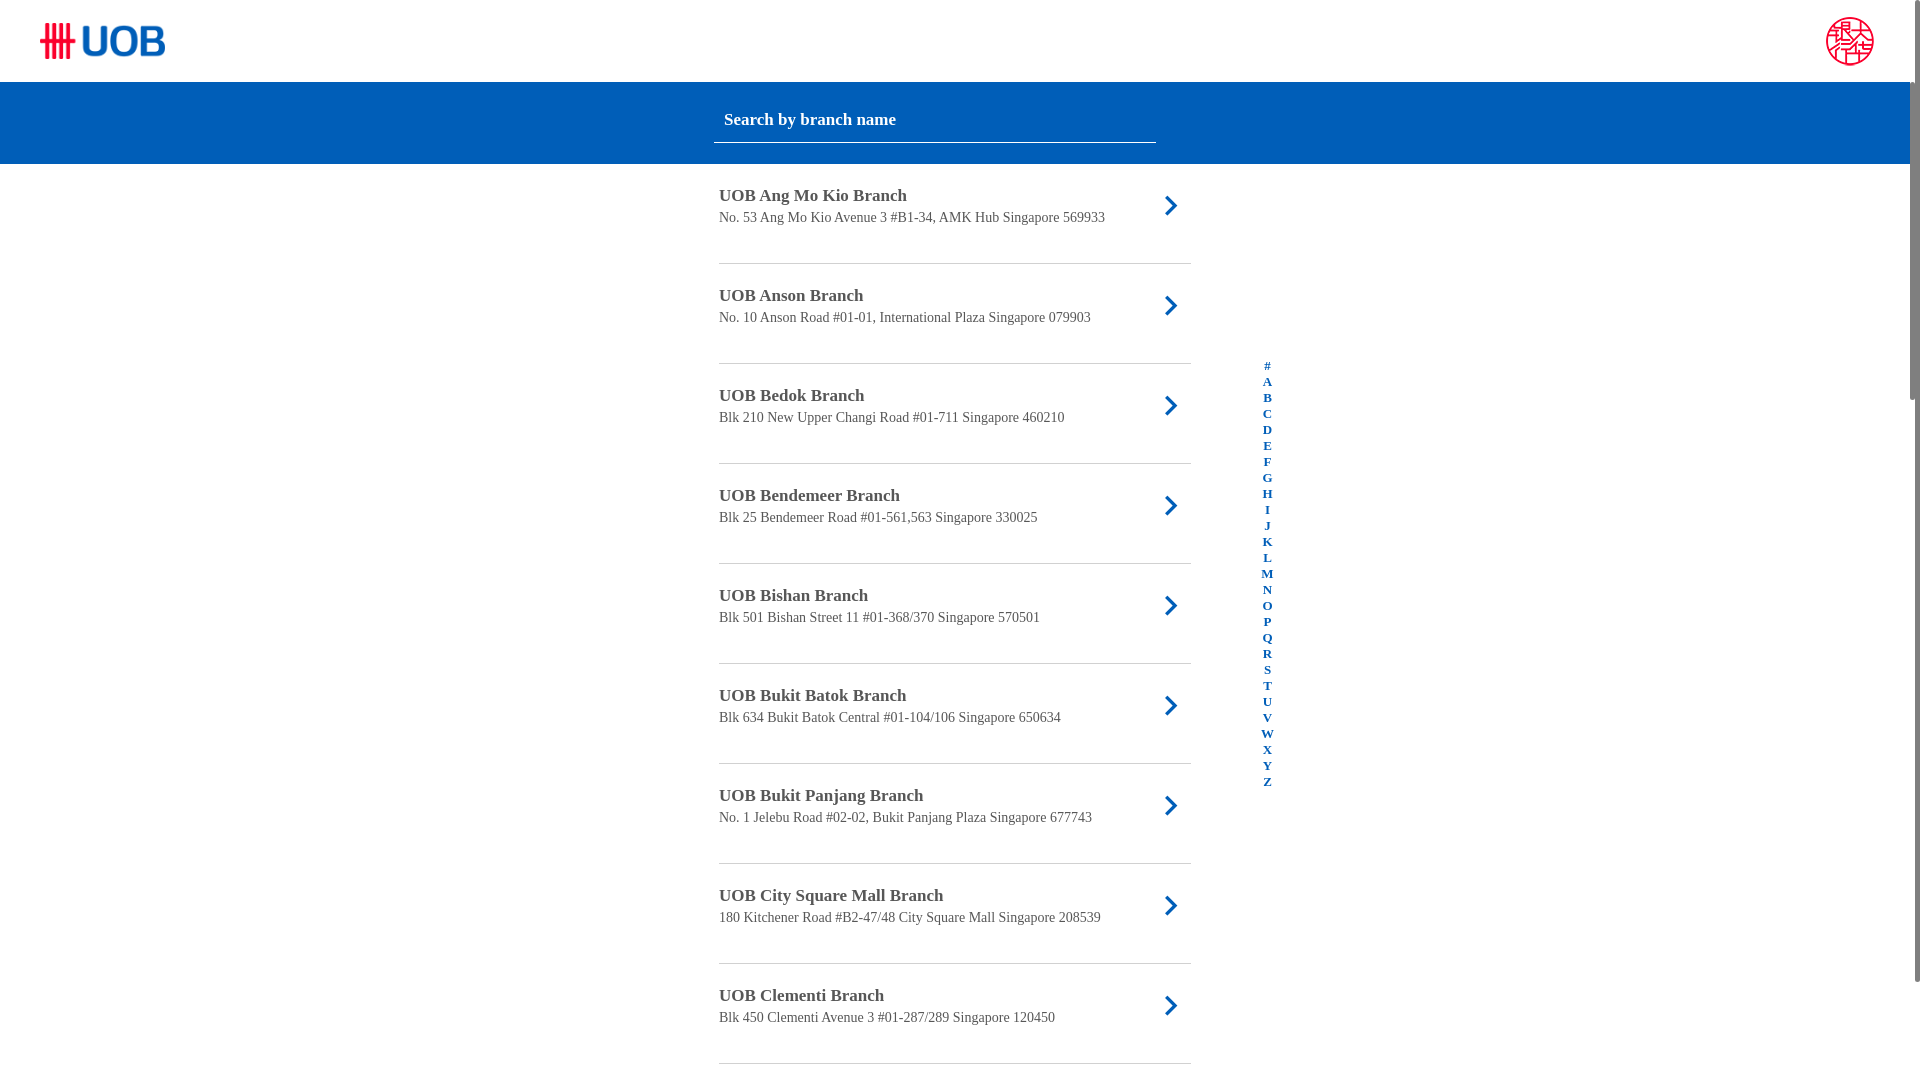1920x1080 pixels.
Task: Click the red Chinese seal icon
Action: 1849,41
